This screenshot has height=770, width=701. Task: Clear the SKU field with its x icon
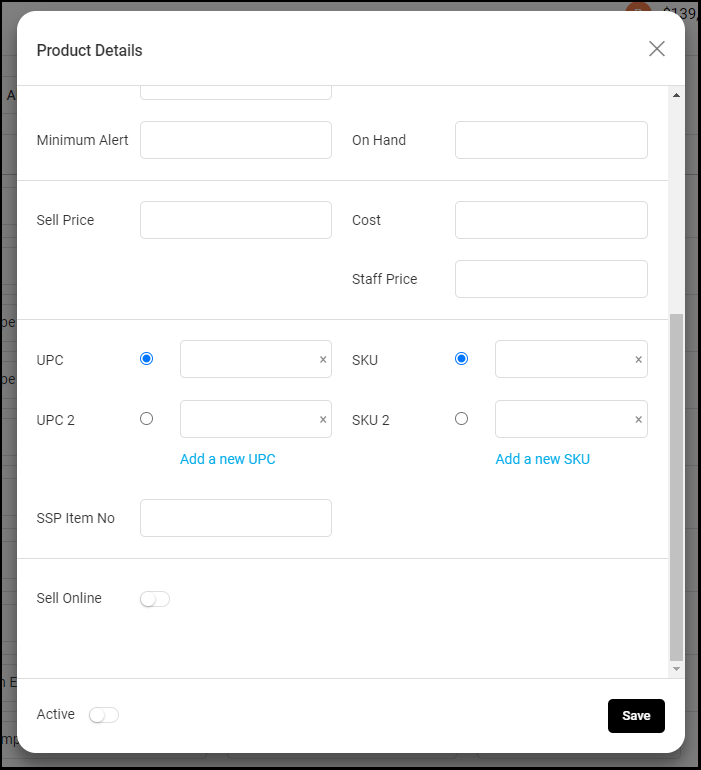638,359
